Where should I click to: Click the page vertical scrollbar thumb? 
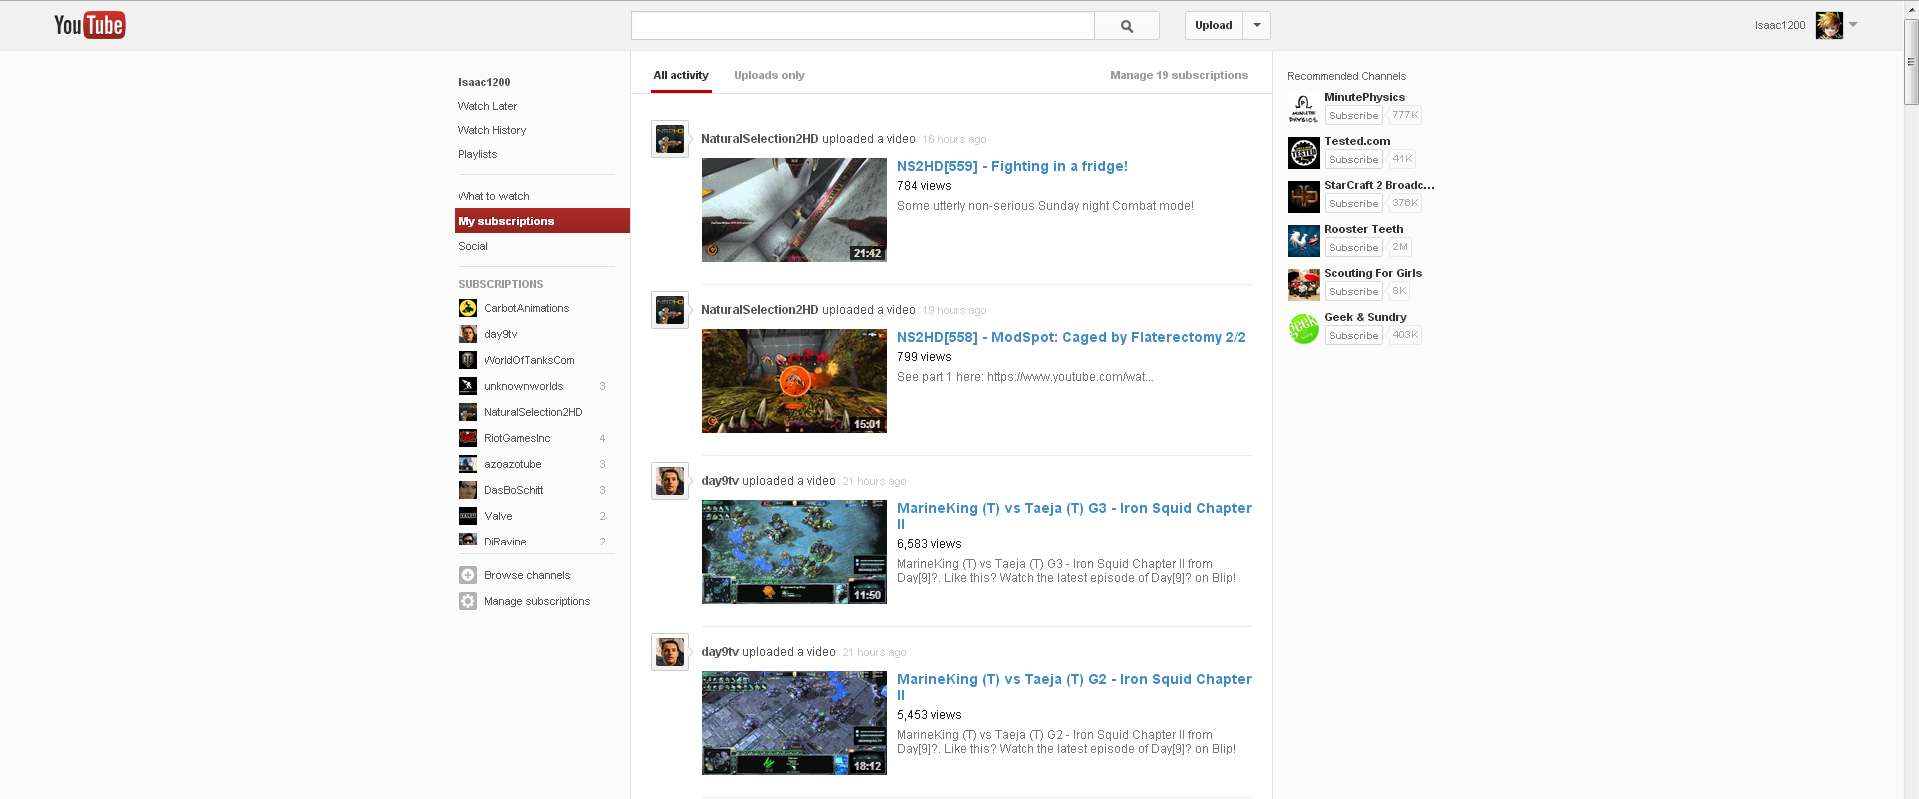[x=1911, y=62]
